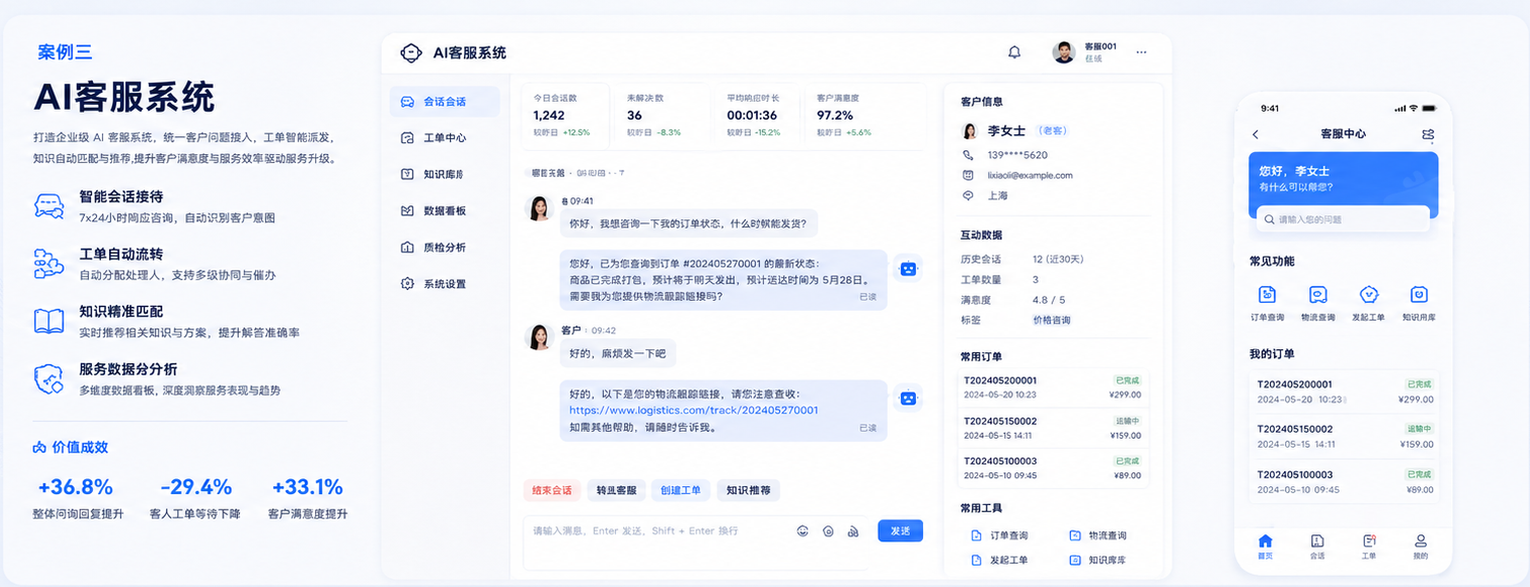The height and width of the screenshot is (587, 1530).
Task: Click the 知识推荐 button
Action: (748, 490)
